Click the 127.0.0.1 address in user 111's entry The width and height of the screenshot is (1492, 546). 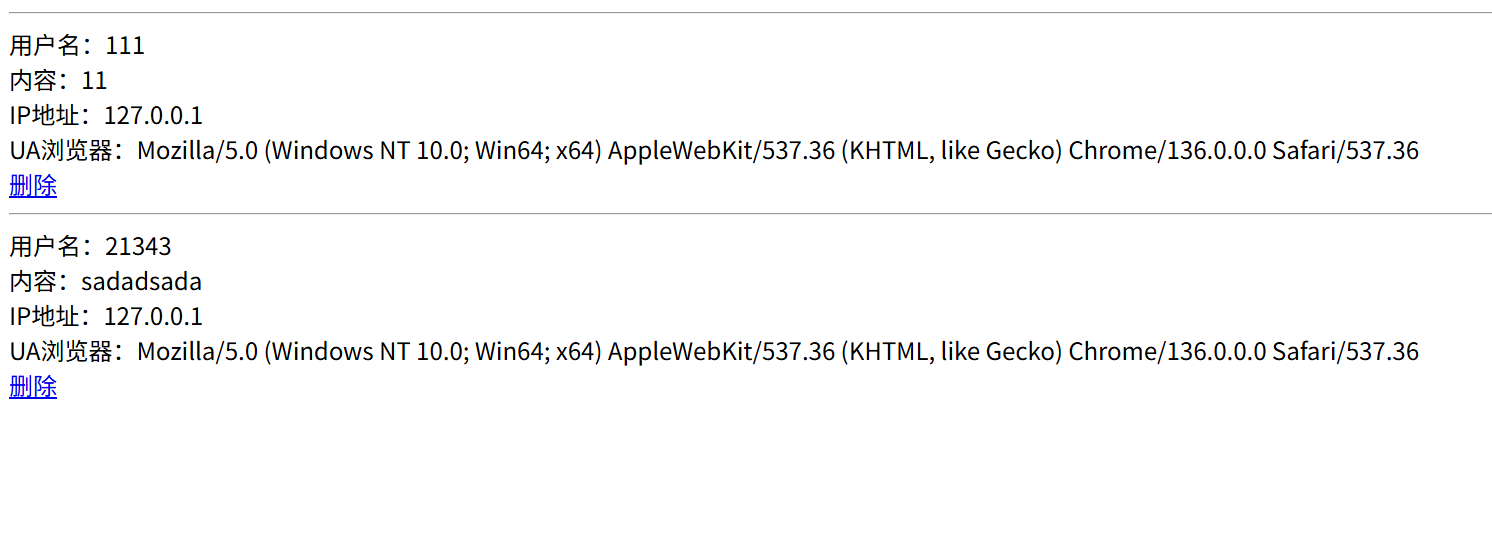point(153,116)
